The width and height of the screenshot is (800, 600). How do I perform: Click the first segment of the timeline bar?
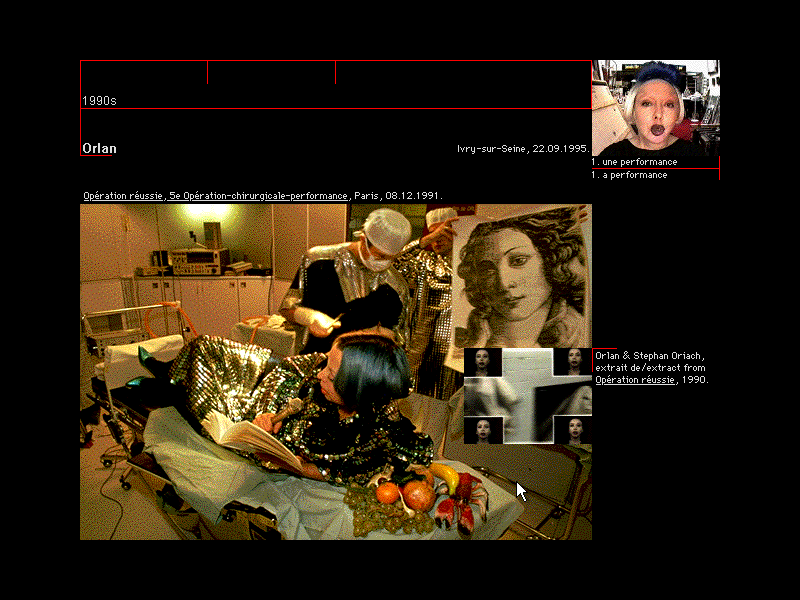pyautogui.click(x=144, y=73)
